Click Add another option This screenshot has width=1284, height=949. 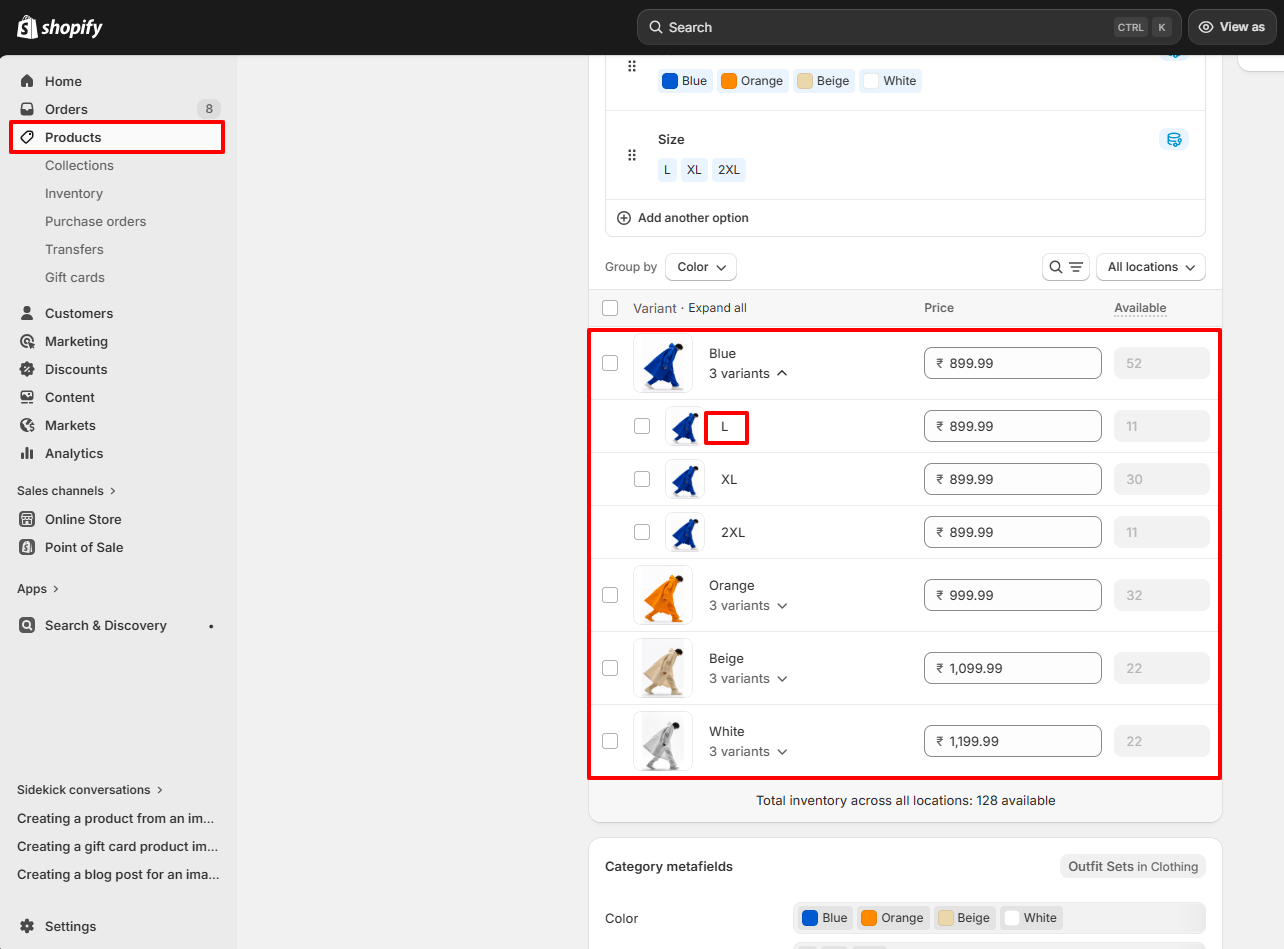682,218
